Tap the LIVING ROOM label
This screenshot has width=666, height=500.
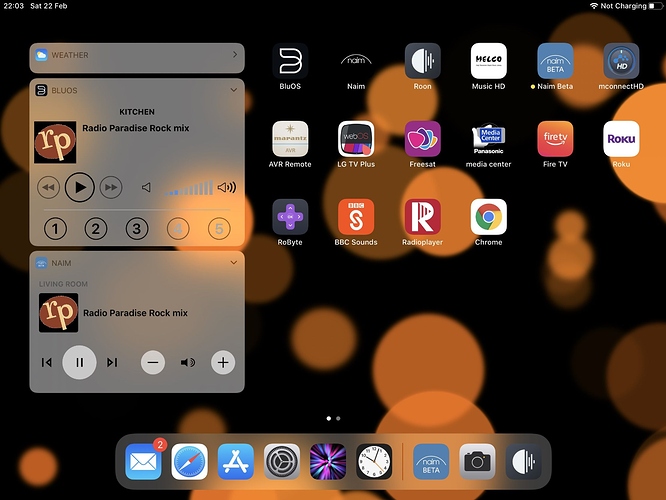pos(63,284)
